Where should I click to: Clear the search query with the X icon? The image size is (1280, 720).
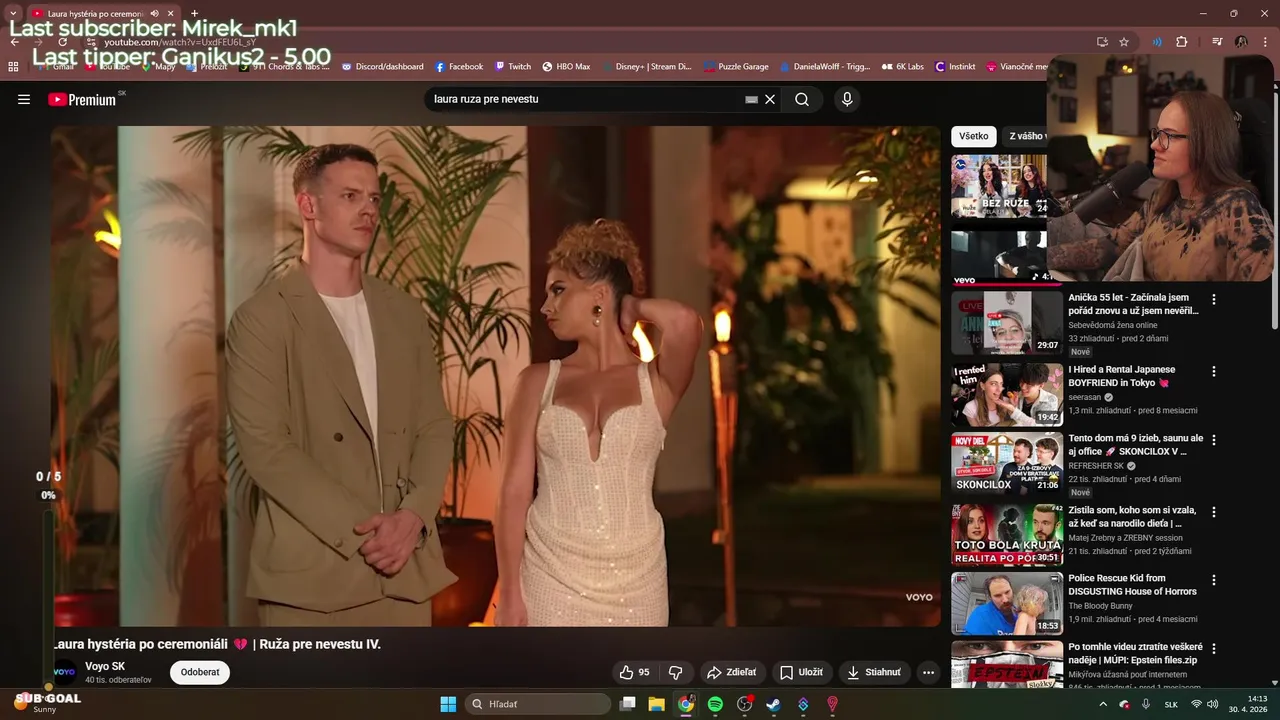click(x=770, y=99)
